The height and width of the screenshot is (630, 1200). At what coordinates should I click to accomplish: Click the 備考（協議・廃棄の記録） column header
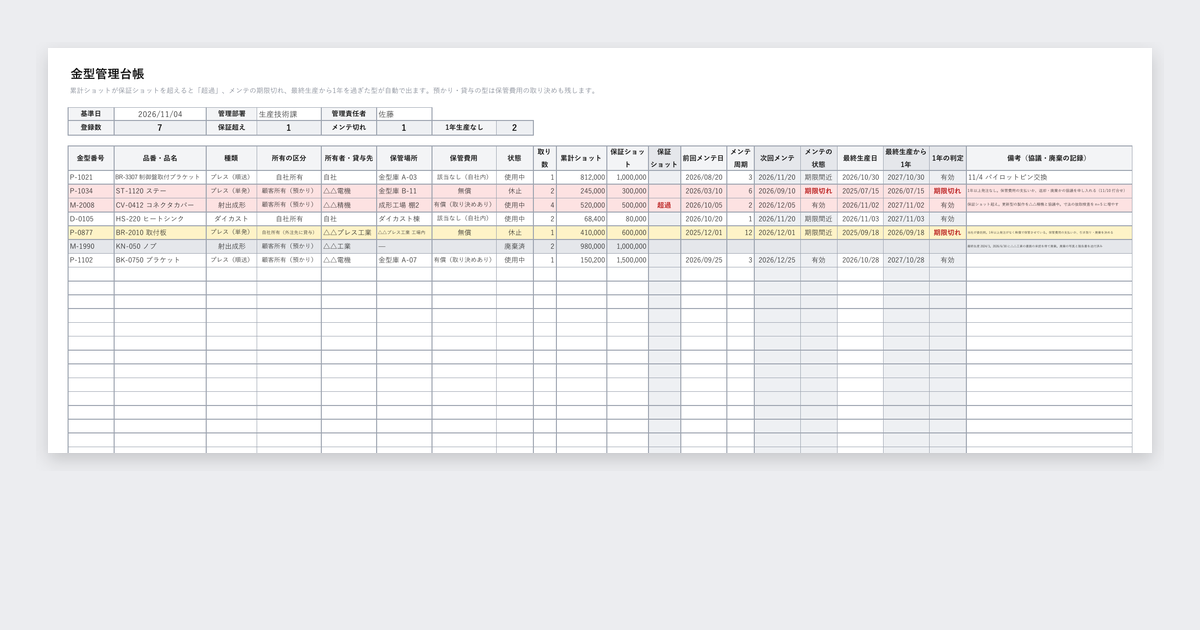click(x=1049, y=158)
